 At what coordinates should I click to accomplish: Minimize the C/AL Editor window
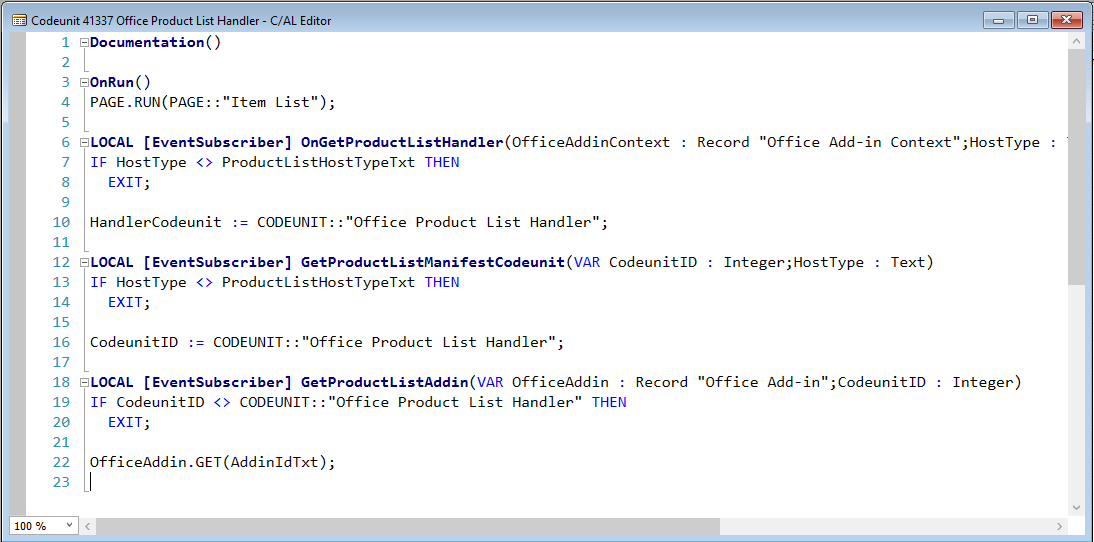999,20
